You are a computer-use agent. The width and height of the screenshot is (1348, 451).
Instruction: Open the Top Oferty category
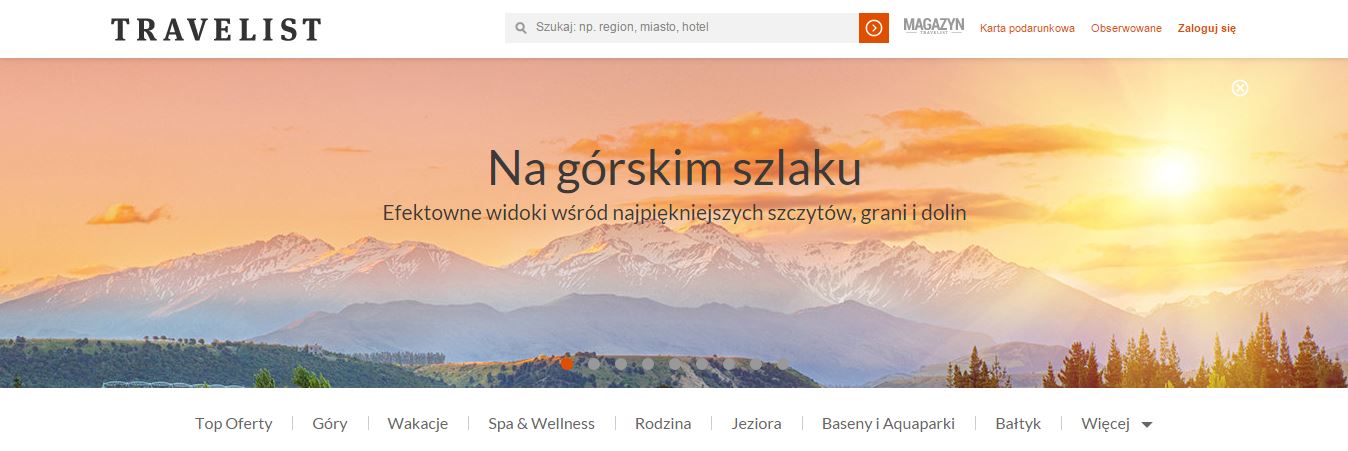(x=233, y=424)
